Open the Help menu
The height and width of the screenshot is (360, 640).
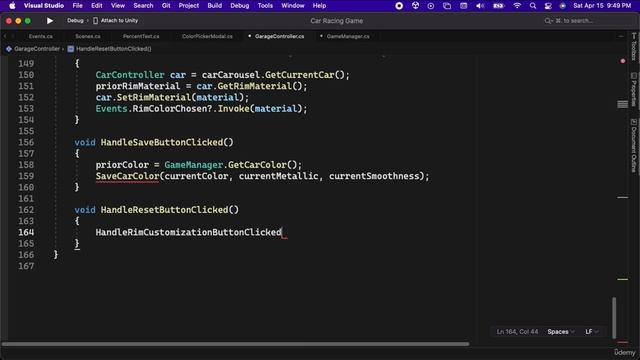pos(319,6)
